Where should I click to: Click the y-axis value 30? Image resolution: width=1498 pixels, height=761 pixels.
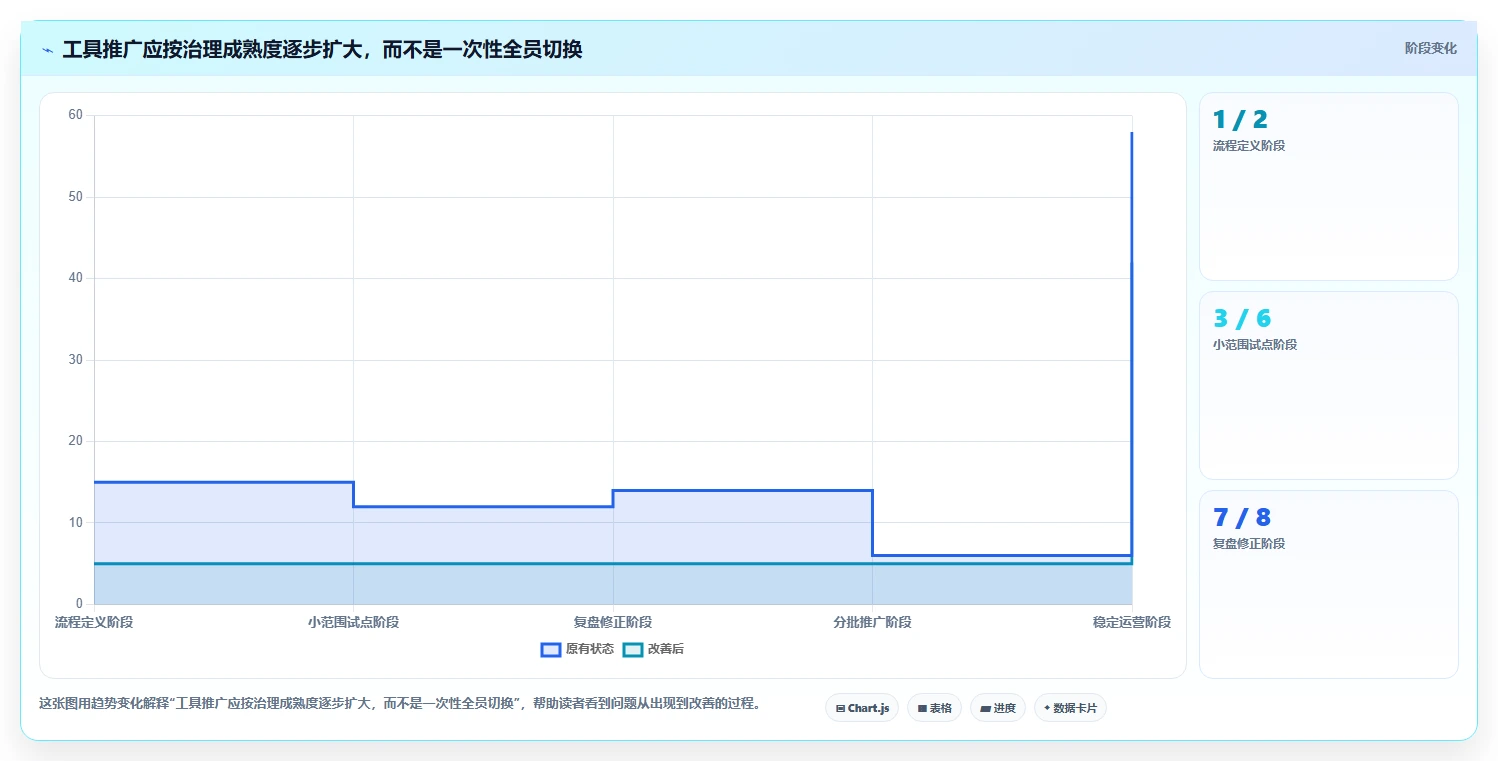(x=75, y=360)
